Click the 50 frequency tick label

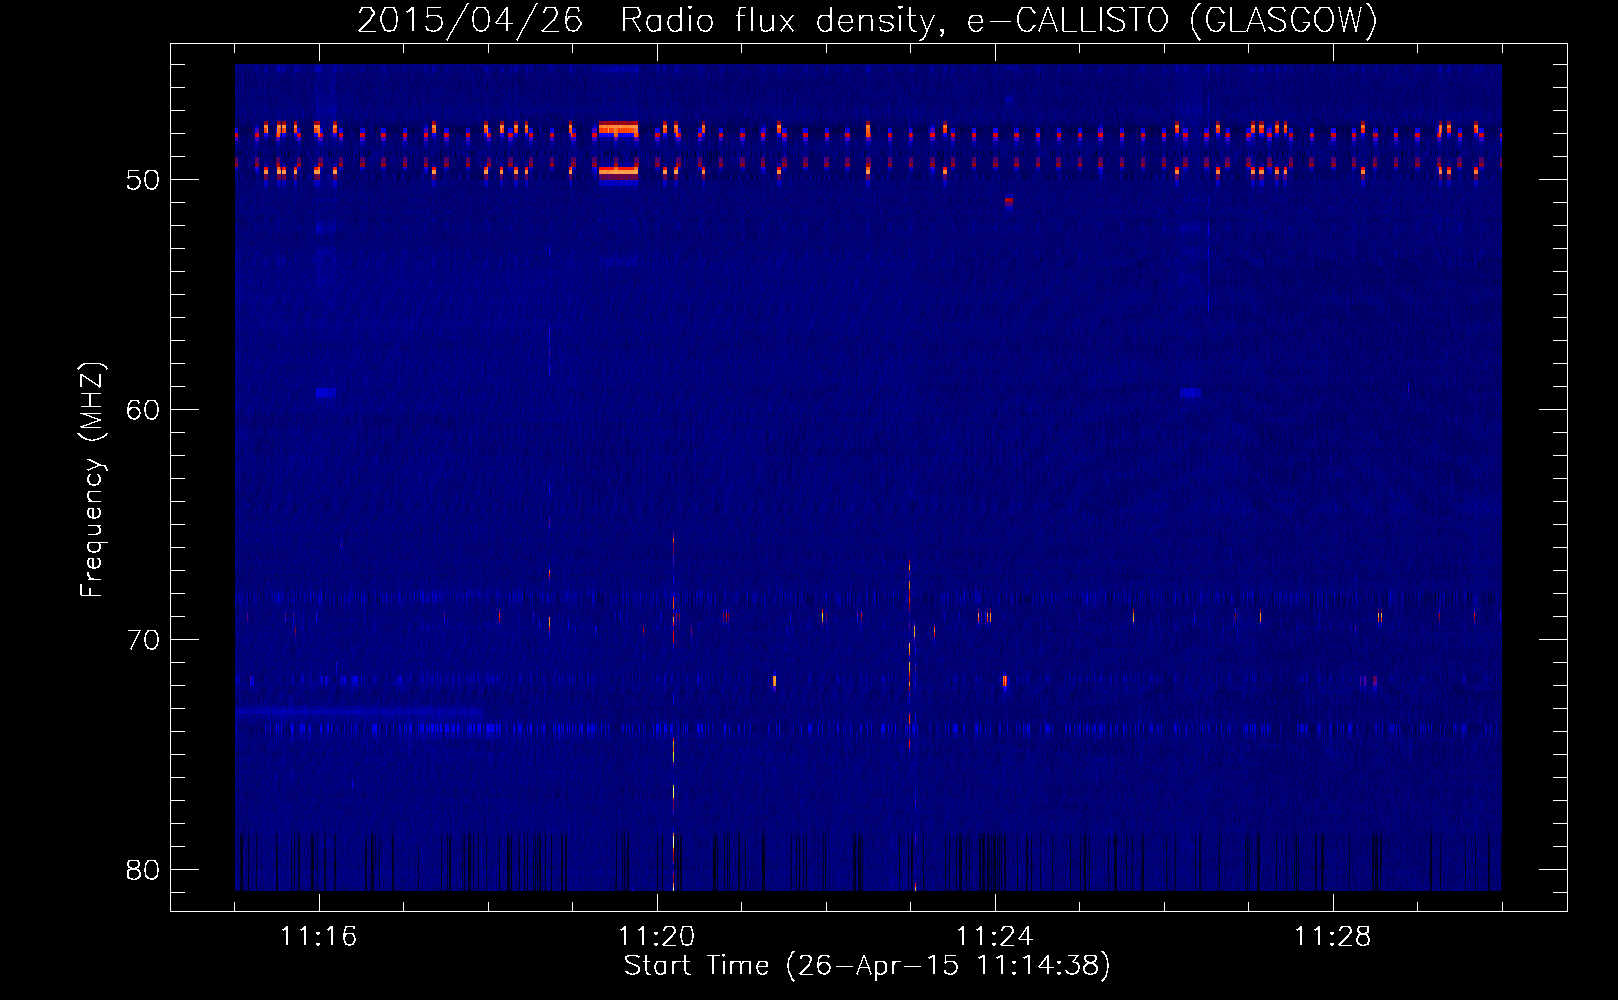(x=144, y=180)
